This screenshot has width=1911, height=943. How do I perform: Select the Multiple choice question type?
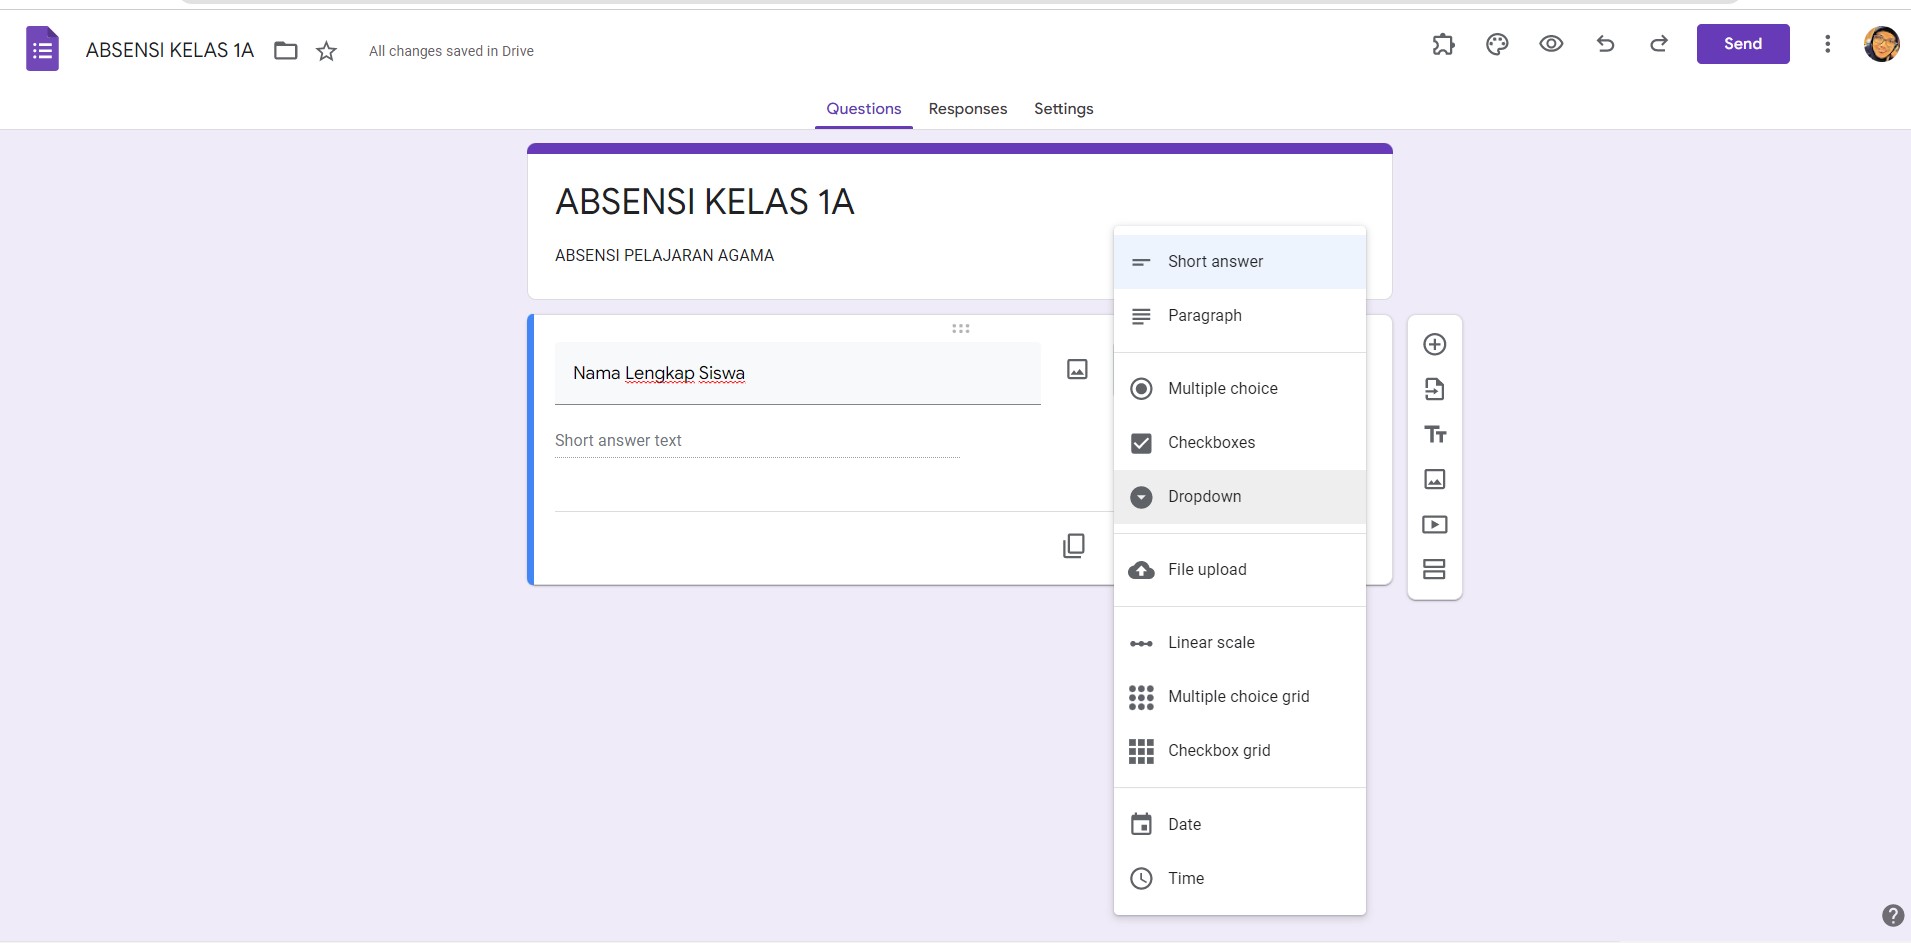[x=1222, y=388]
